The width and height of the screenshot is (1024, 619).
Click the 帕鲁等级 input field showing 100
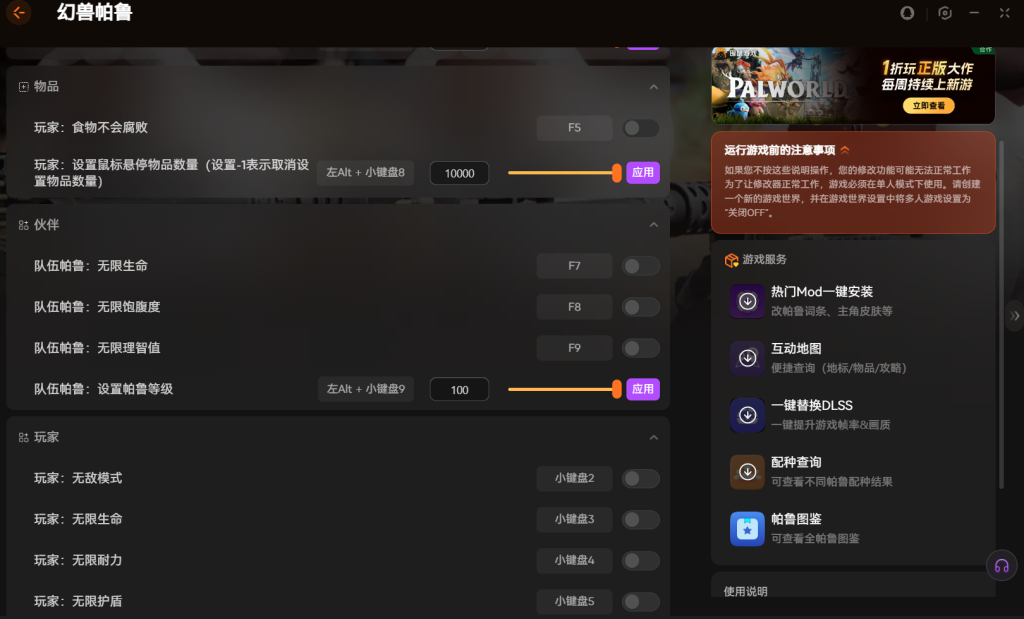459,389
